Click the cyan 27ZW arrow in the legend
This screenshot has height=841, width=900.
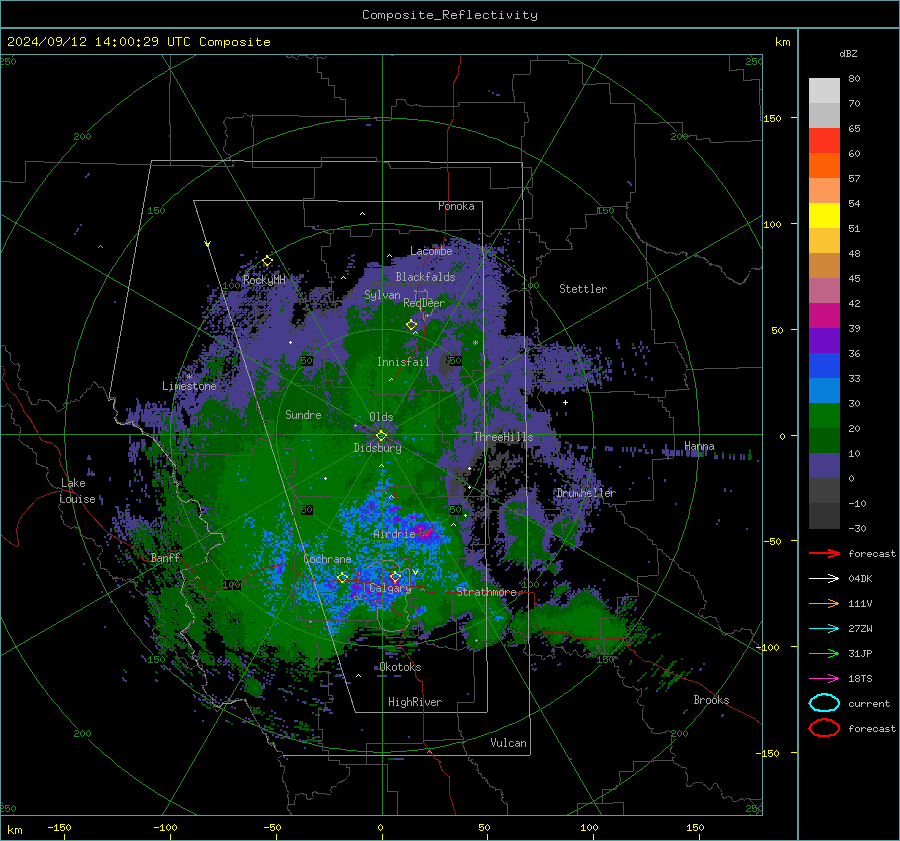824,629
